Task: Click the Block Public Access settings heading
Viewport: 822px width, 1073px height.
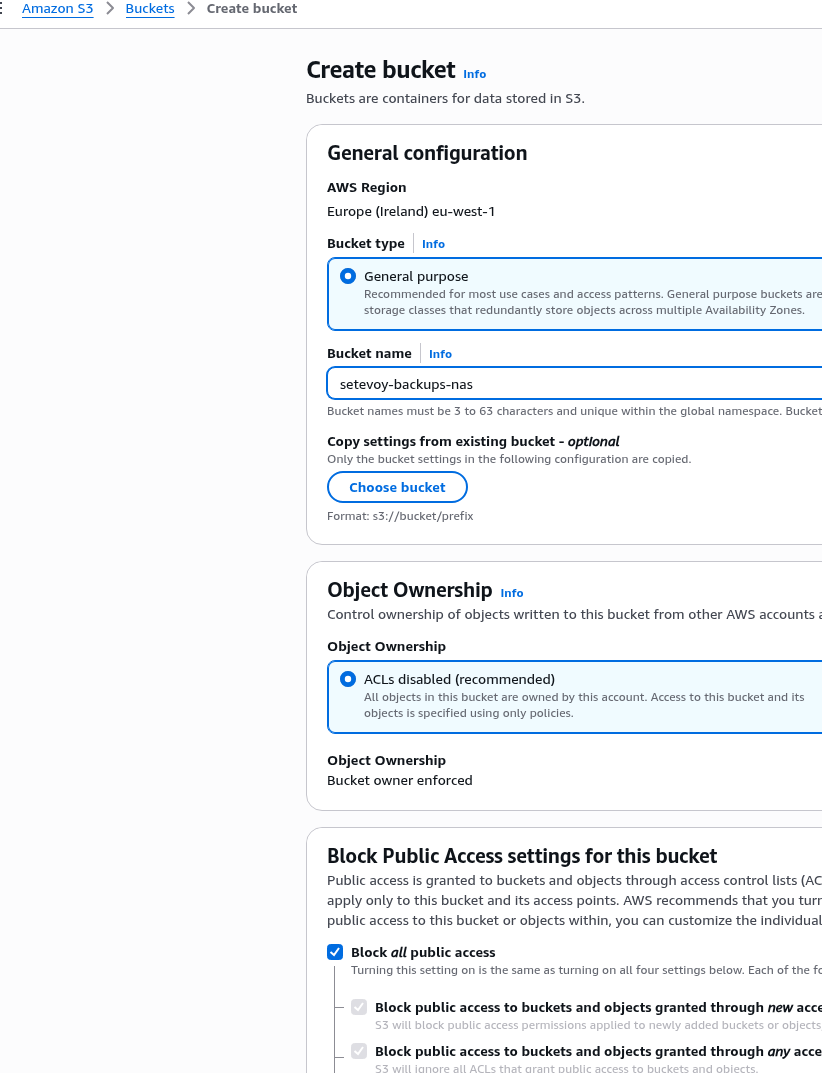Action: tap(522, 856)
